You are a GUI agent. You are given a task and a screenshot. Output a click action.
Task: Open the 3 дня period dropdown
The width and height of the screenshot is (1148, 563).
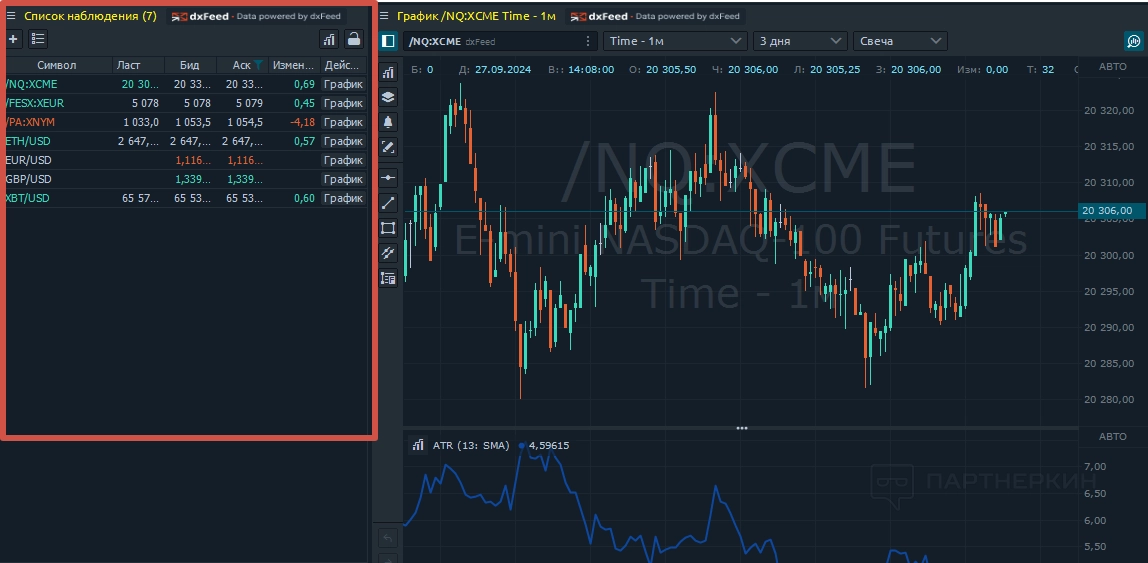pos(800,41)
